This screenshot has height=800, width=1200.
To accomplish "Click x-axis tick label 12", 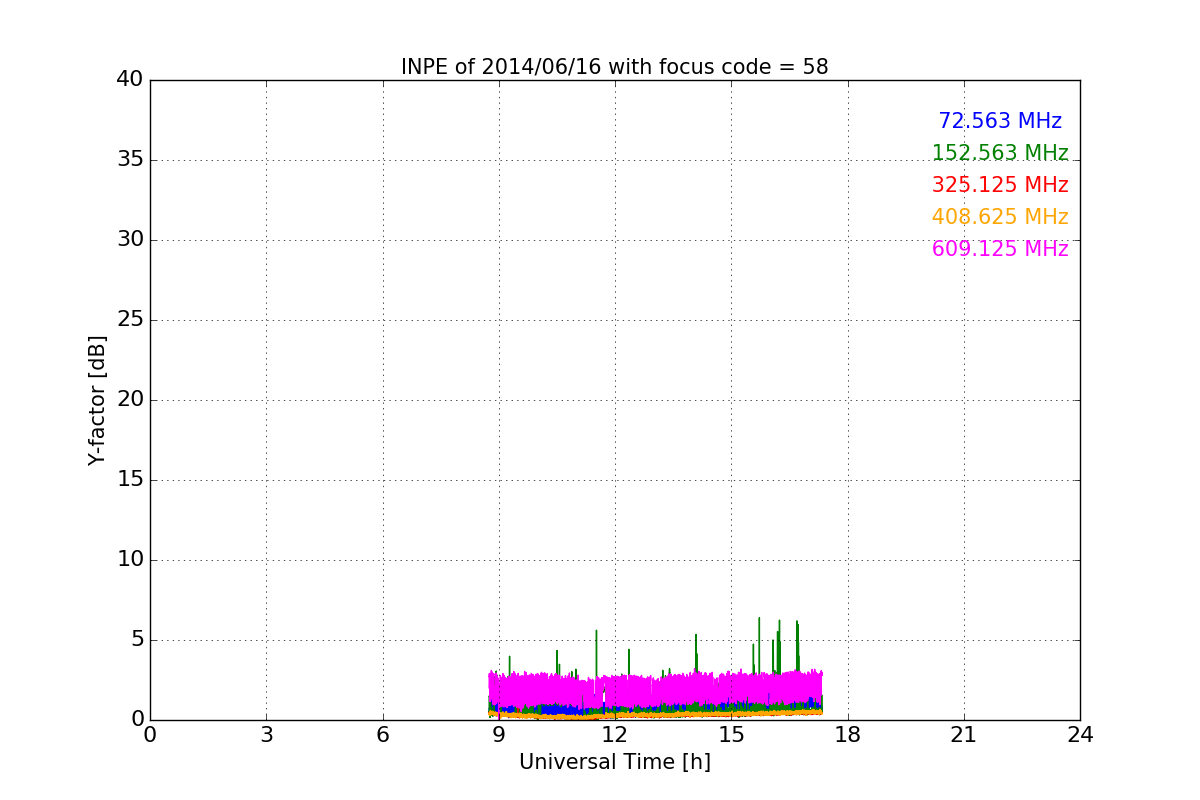I will pos(615,735).
